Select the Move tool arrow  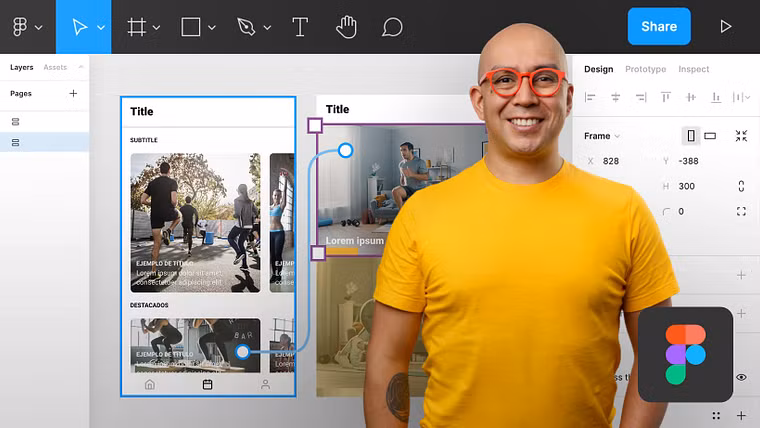[79, 27]
